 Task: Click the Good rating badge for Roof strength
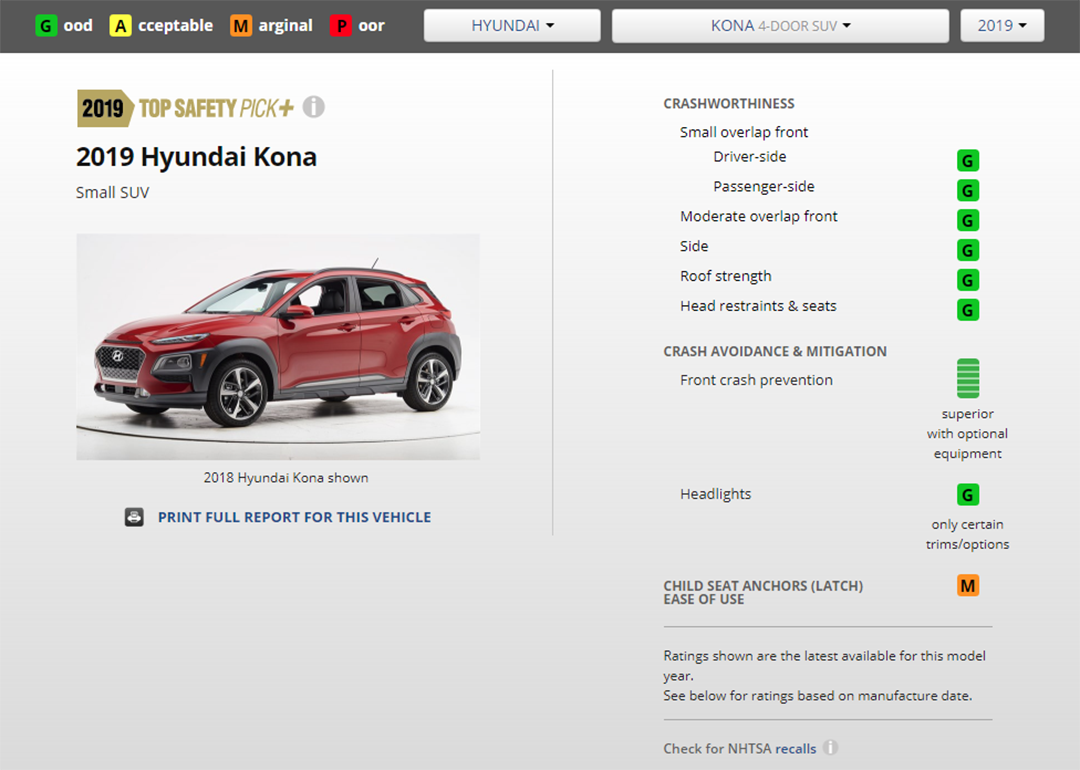[968, 280]
